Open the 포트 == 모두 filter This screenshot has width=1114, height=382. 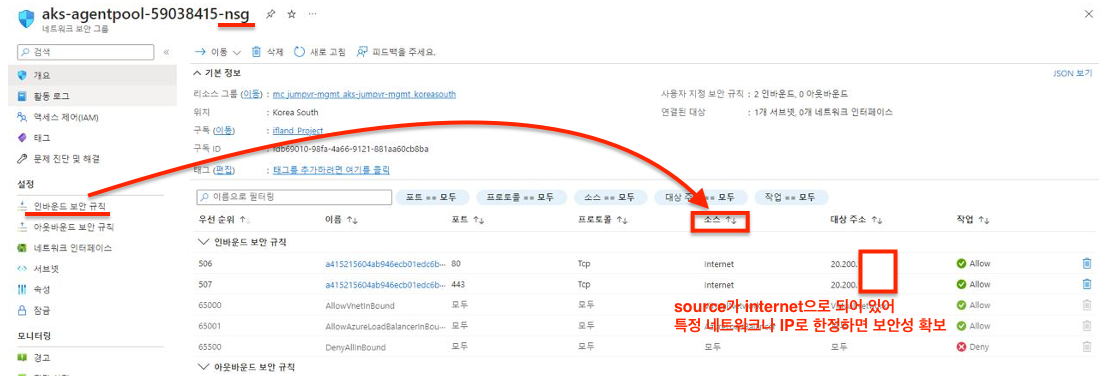tap(431, 197)
